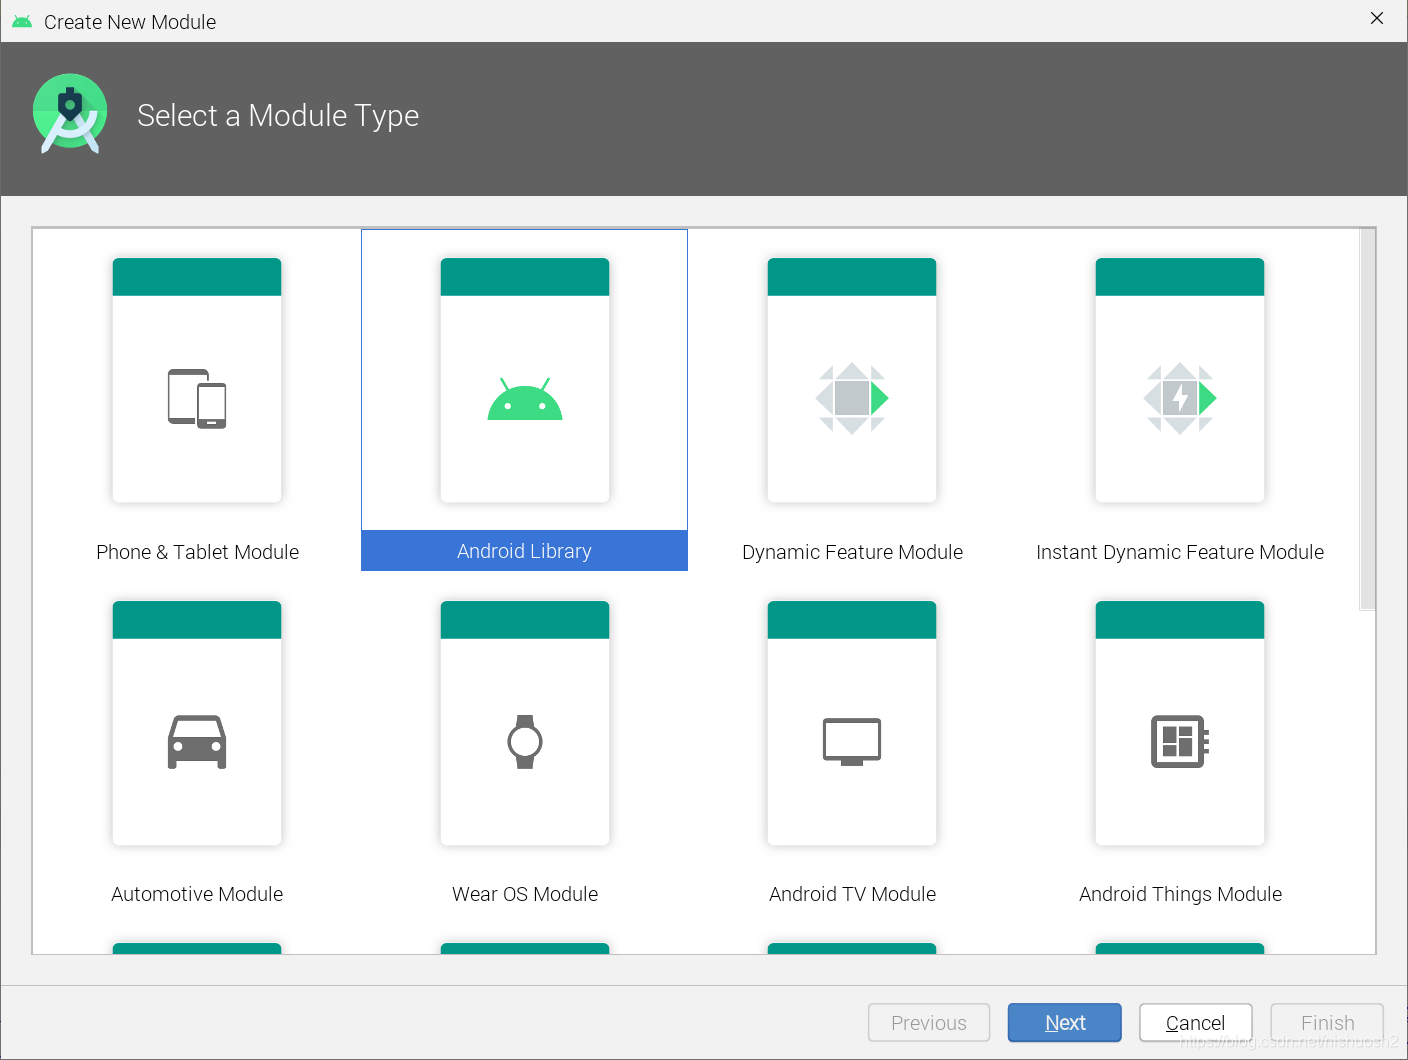Click the disabled Previous button
The width and height of the screenshot is (1408, 1060).
tap(929, 1022)
